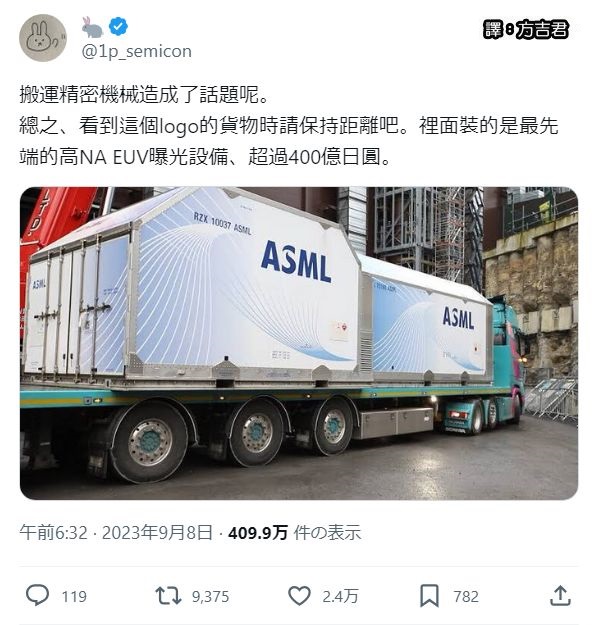Click the 2023年9月8日 date text
This screenshot has width=598, height=625.
[157, 533]
